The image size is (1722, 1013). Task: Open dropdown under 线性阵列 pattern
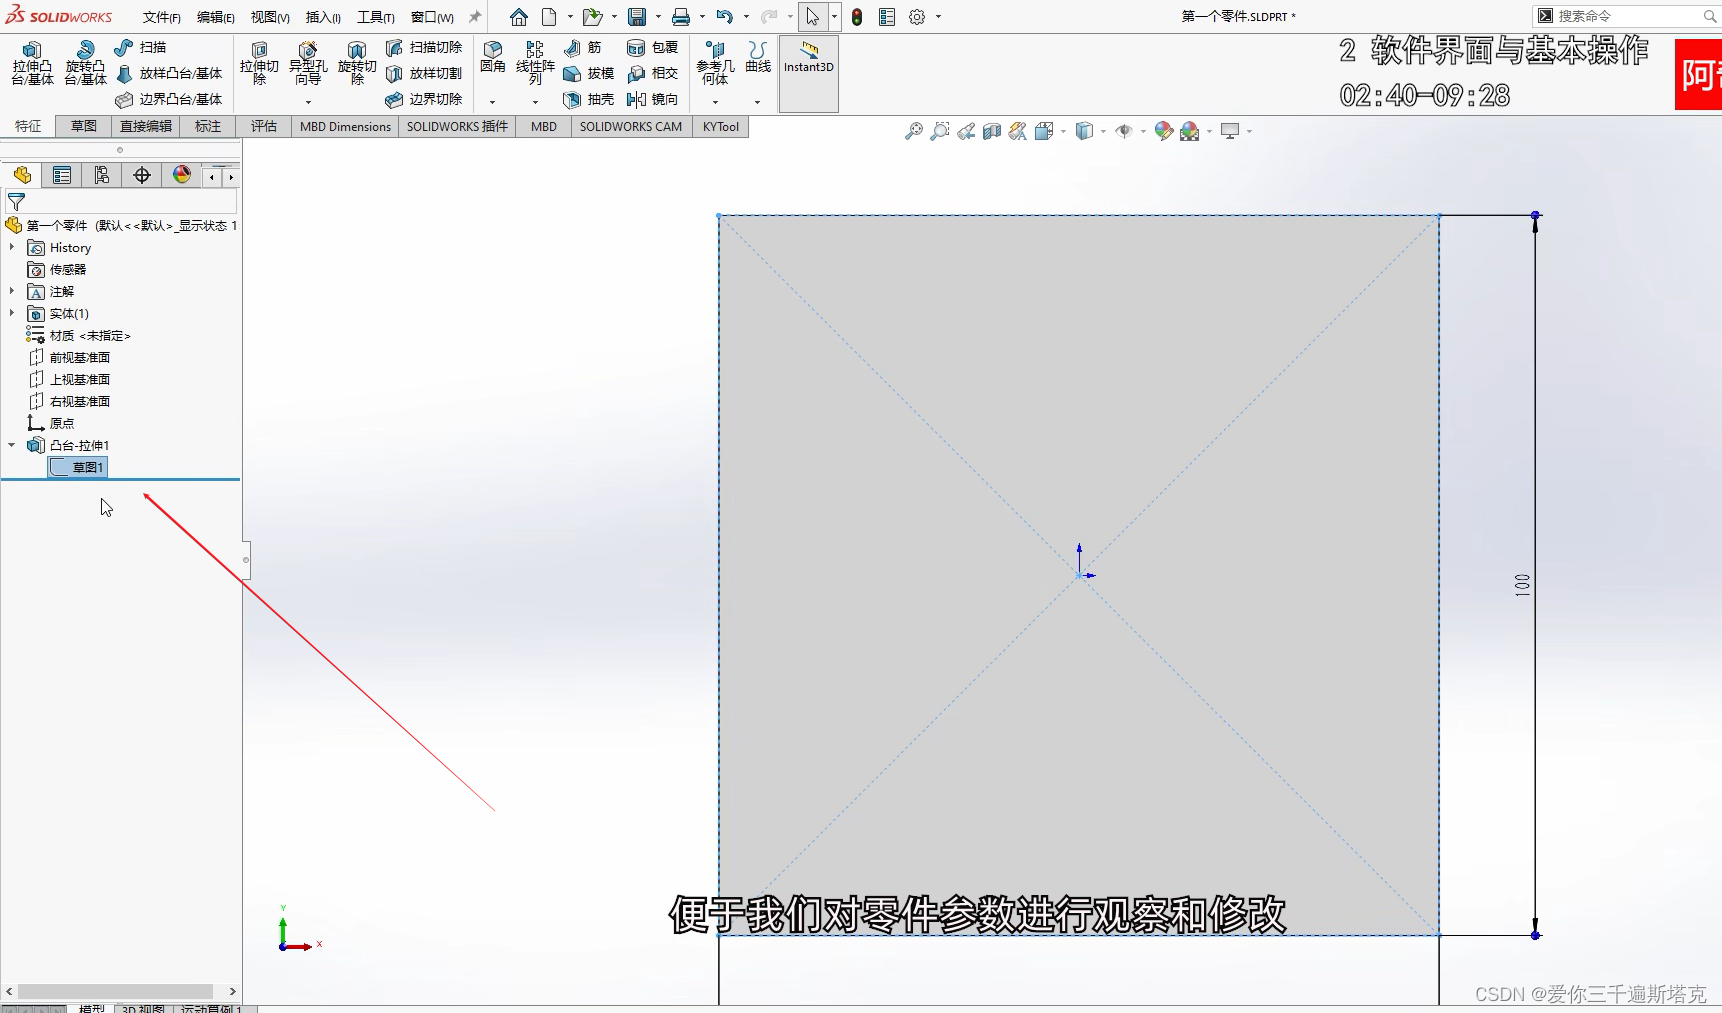click(x=535, y=102)
